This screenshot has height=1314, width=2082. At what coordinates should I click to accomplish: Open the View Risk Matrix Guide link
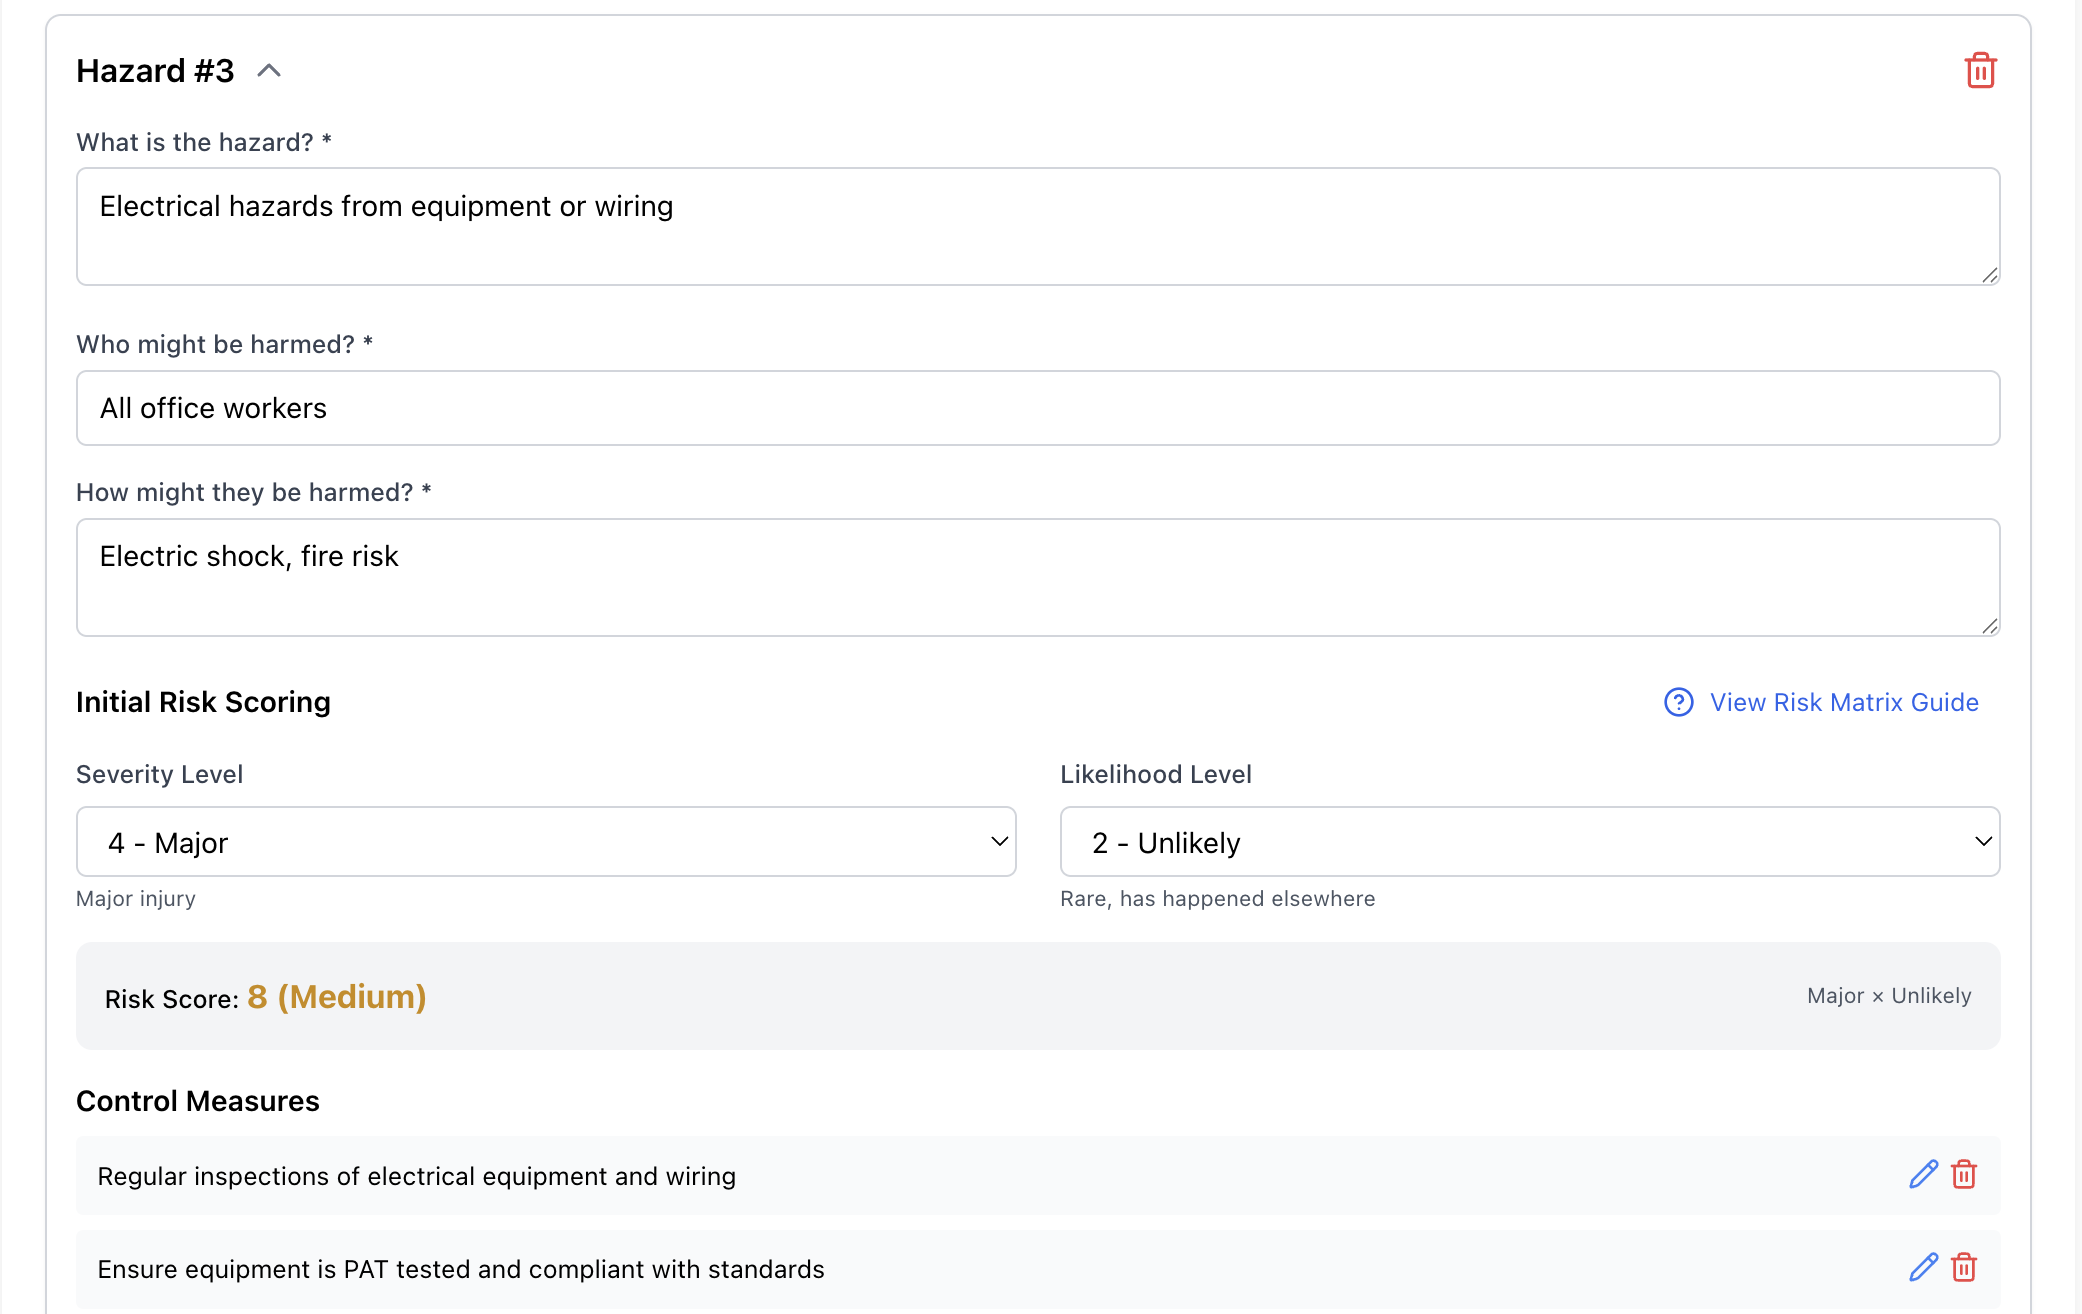tap(1843, 702)
